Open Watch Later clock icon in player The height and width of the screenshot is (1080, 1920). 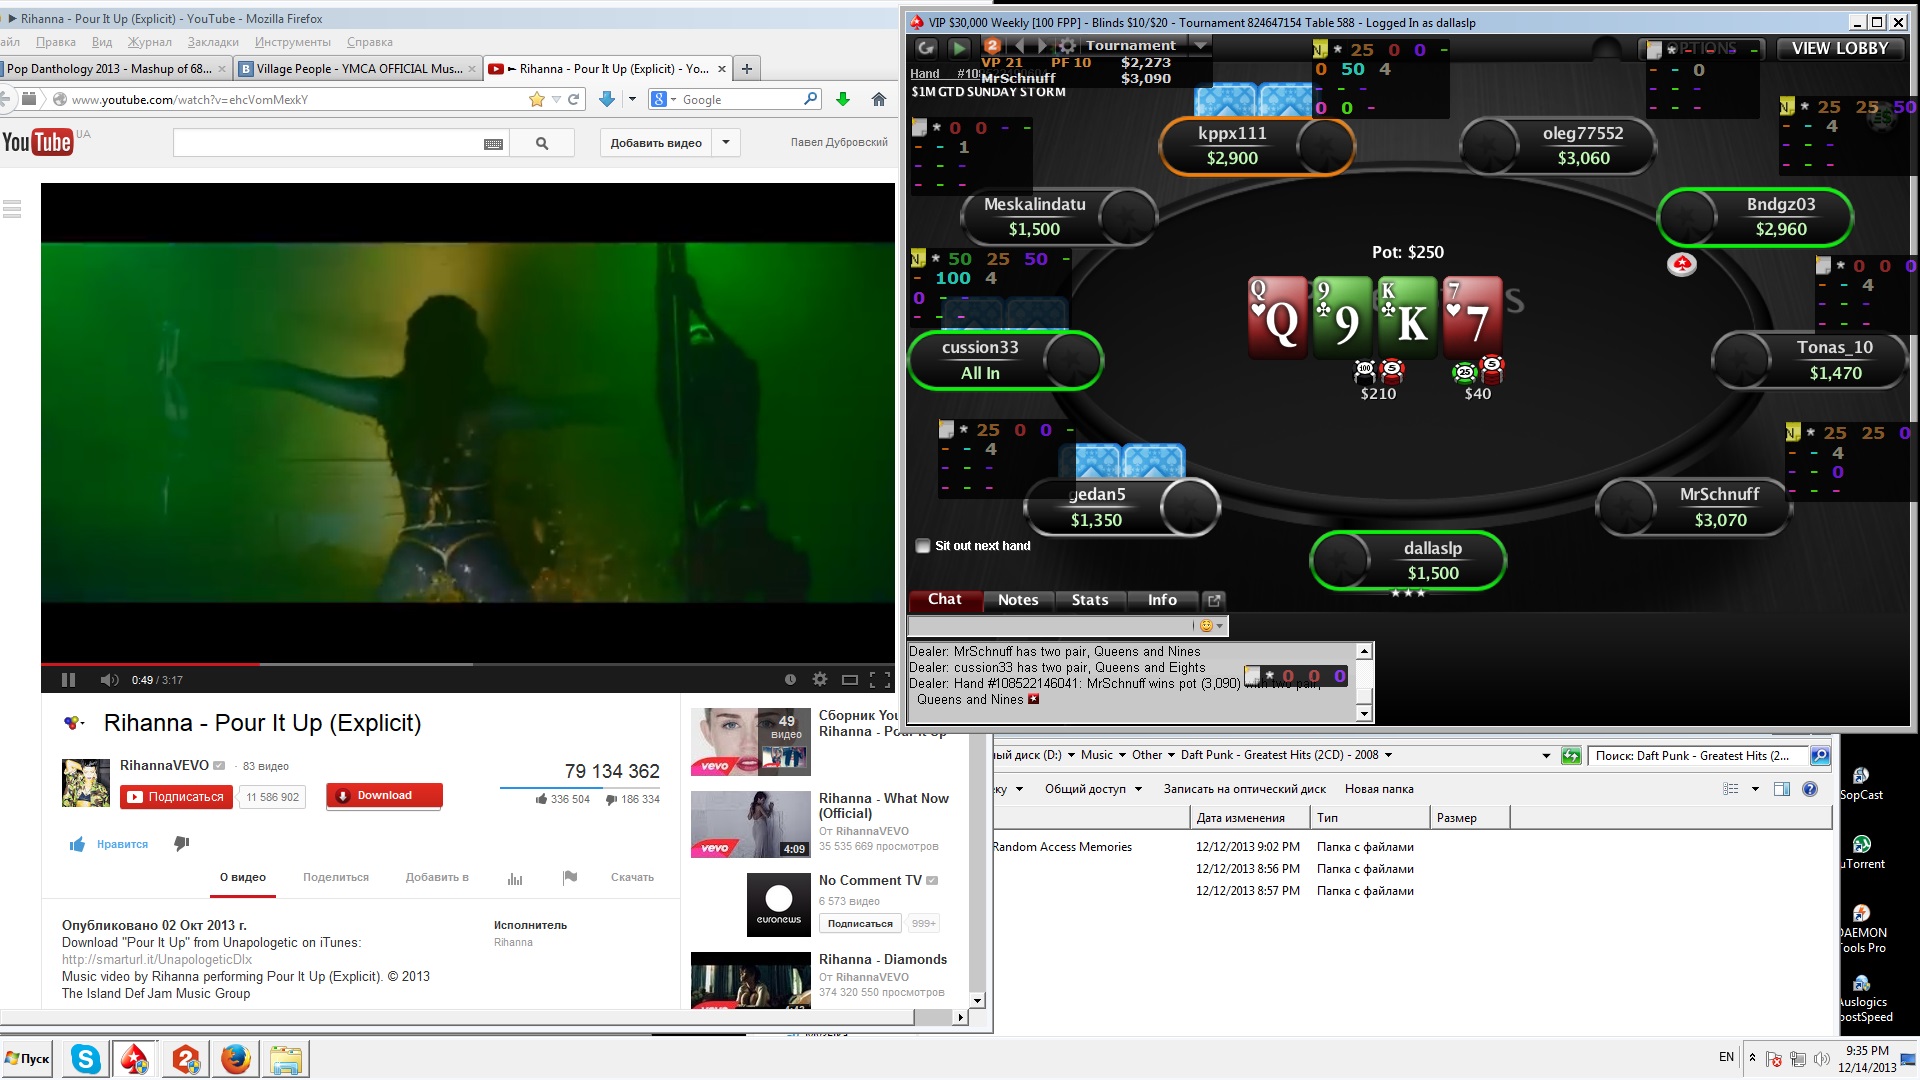[790, 680]
